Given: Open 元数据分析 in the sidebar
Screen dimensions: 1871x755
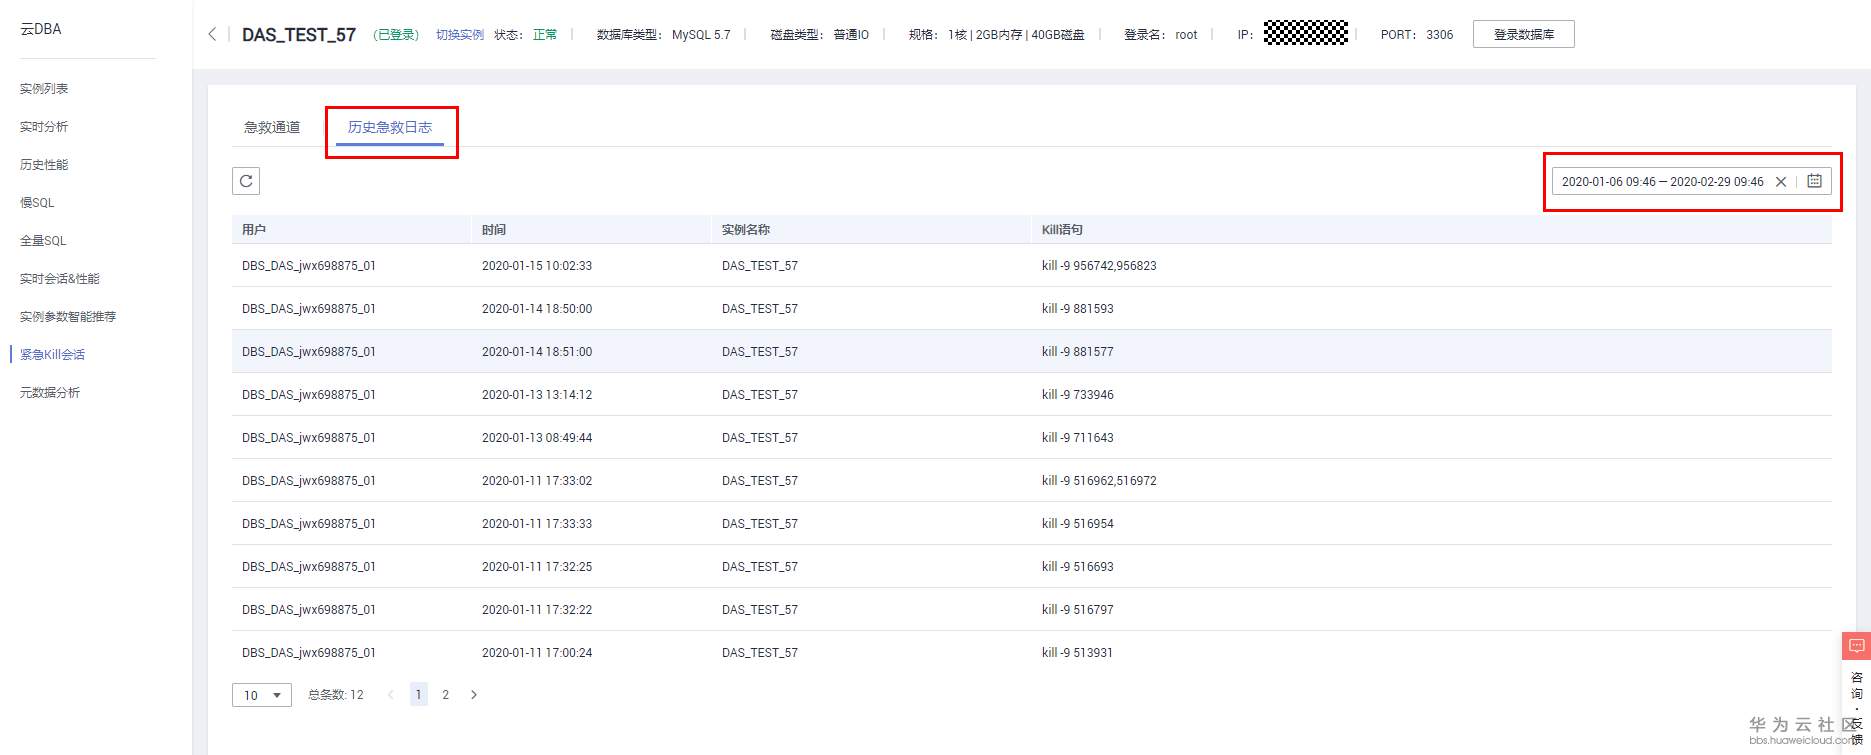Looking at the screenshot, I should coord(50,393).
